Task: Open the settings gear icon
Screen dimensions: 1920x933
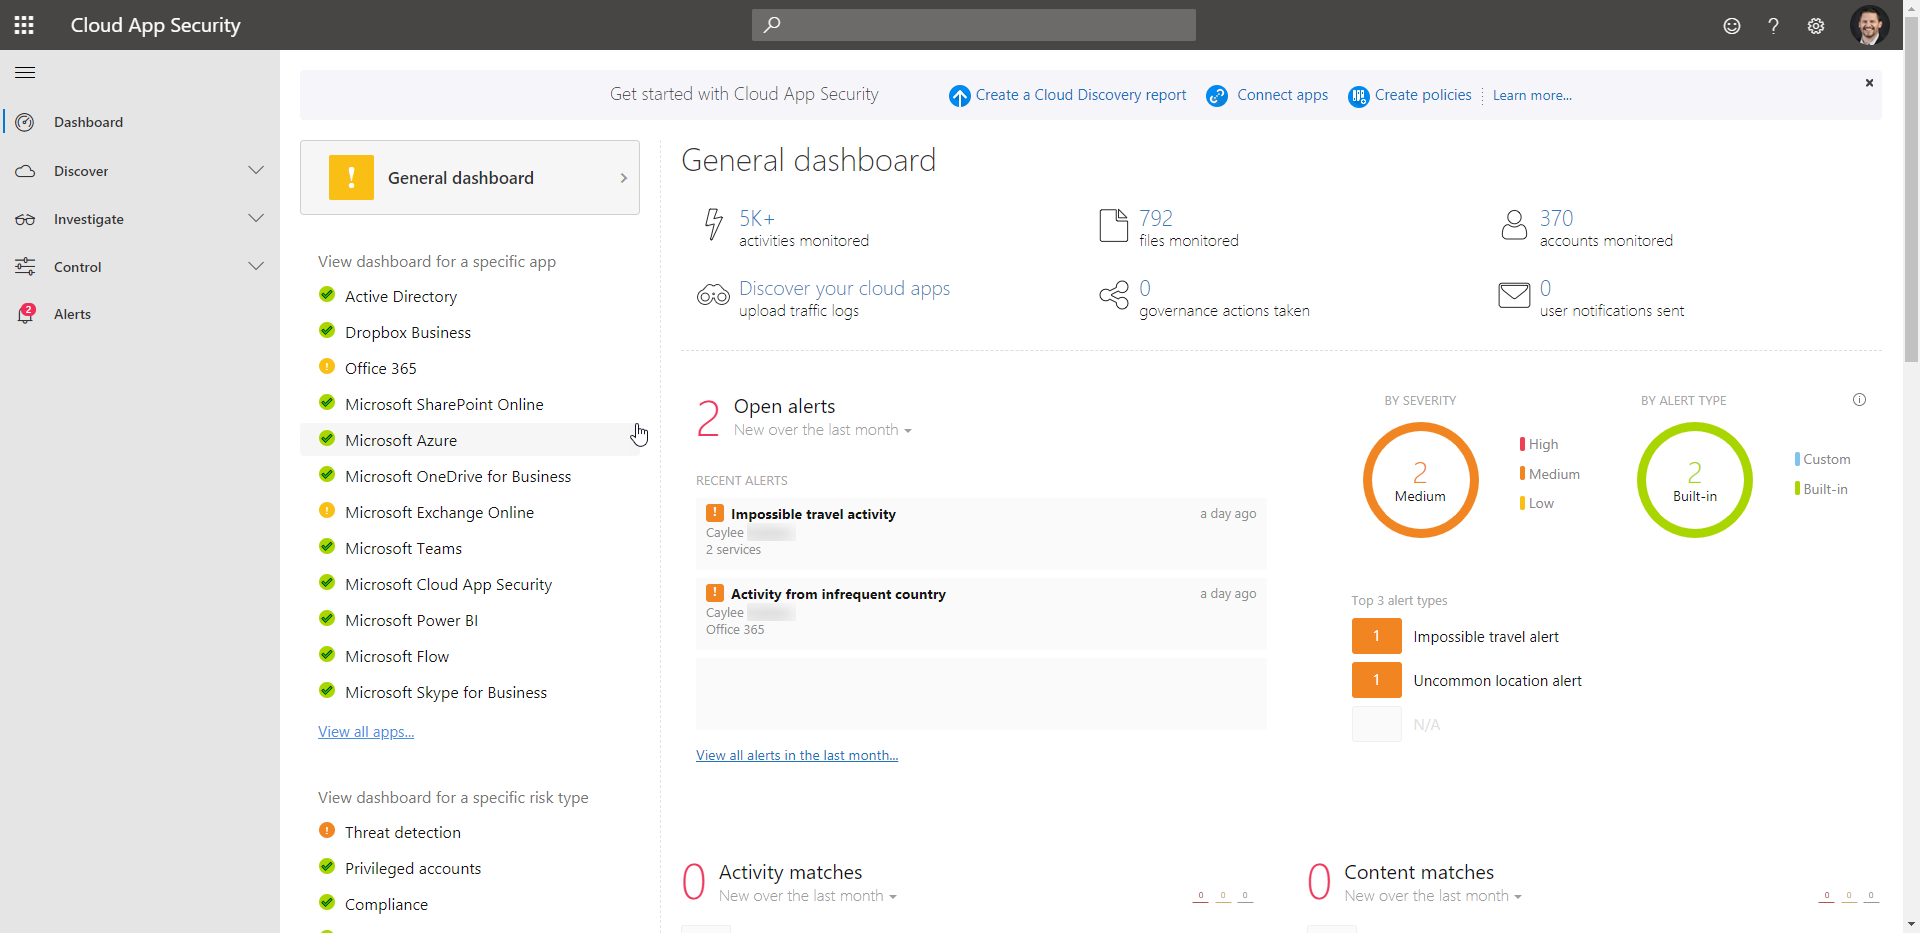Action: (1816, 26)
